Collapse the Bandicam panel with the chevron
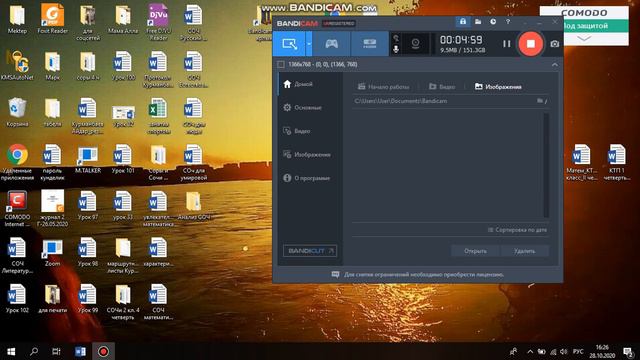The height and width of the screenshot is (360, 640). pos(554,64)
